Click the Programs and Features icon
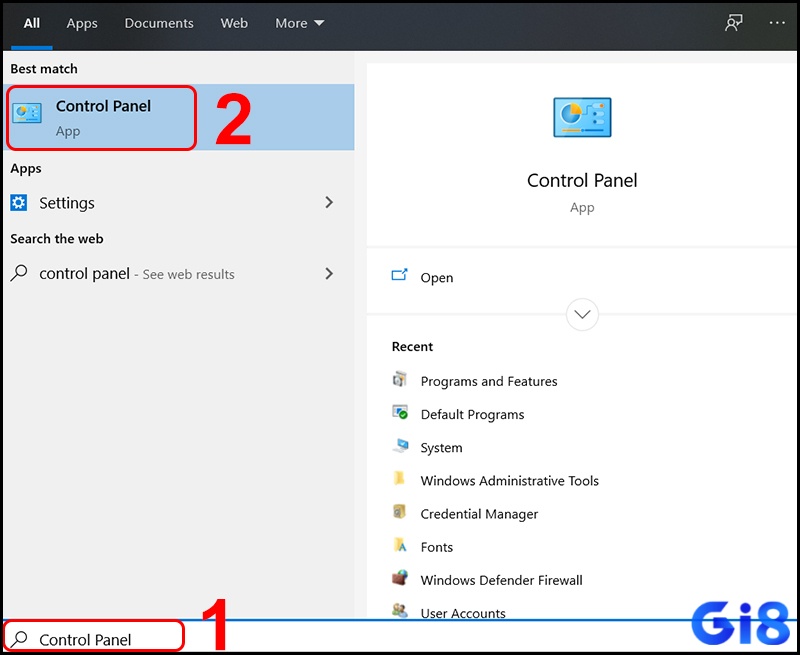Screen dimensions: 800x655 click(399, 380)
